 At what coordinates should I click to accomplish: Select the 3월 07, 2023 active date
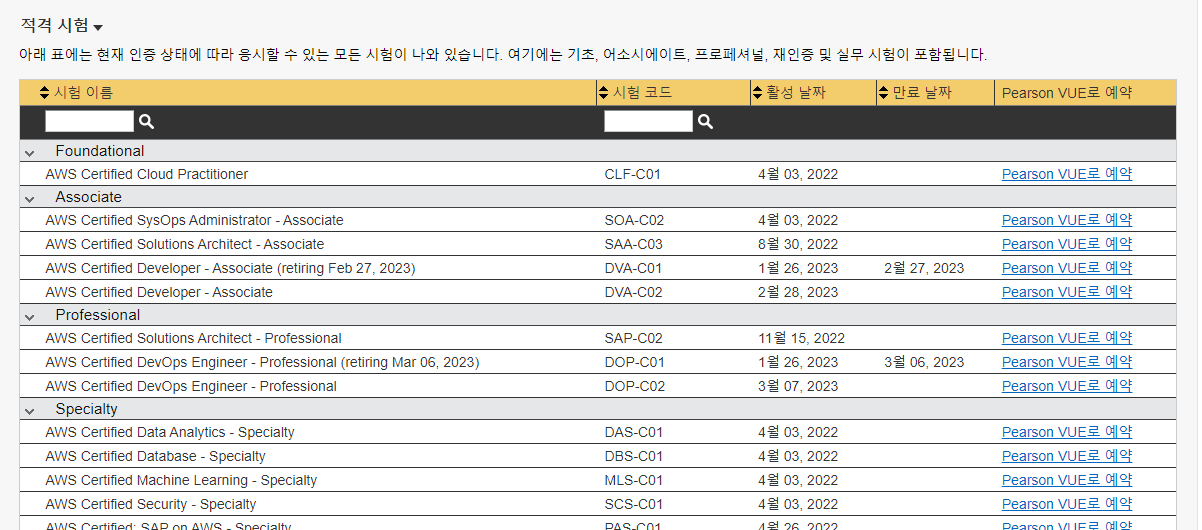coord(798,386)
